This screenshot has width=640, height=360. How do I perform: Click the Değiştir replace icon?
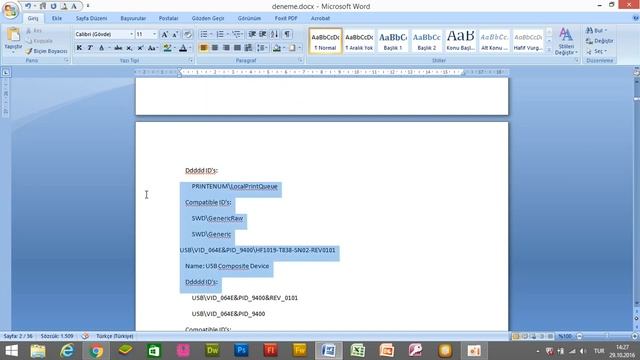pos(600,41)
